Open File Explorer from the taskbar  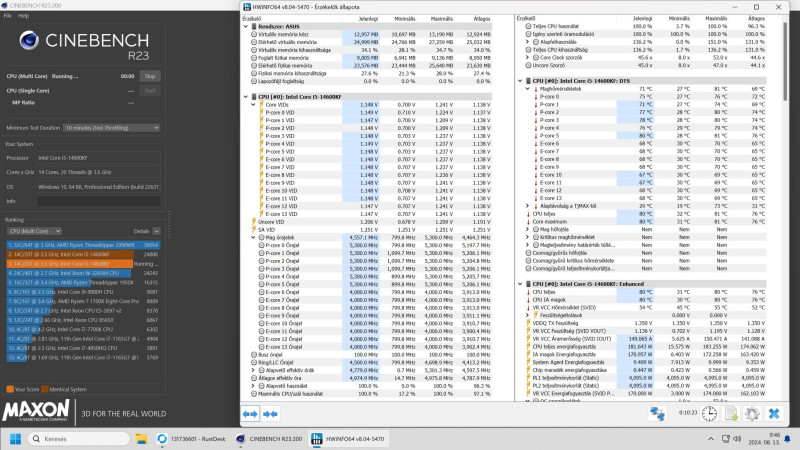[141, 439]
